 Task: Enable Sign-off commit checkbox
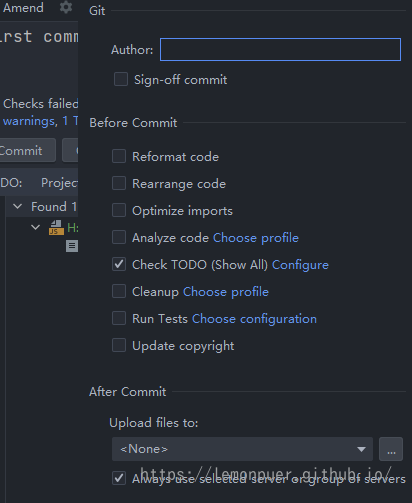121,80
